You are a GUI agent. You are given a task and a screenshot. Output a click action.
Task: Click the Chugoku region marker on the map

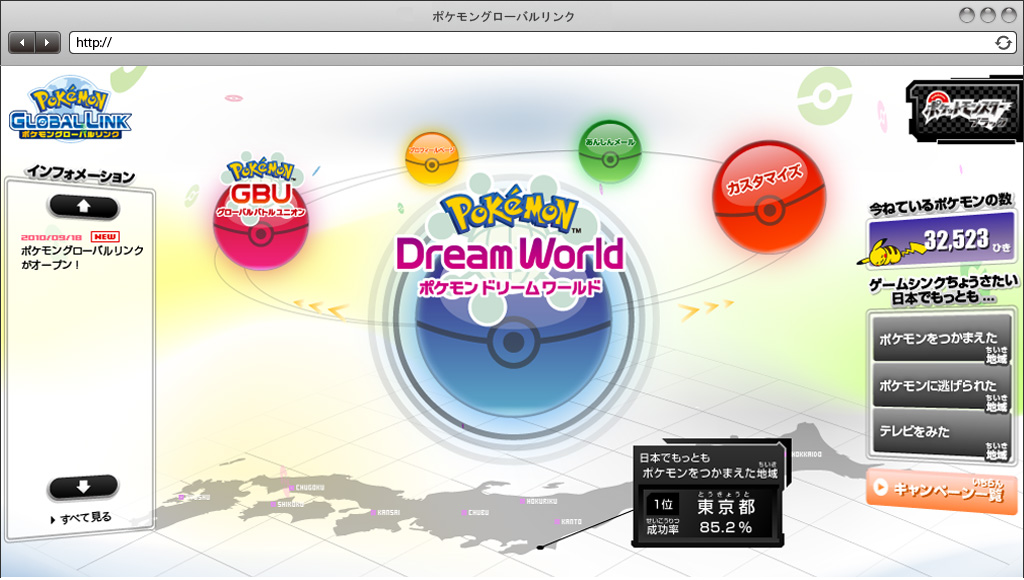click(x=291, y=488)
